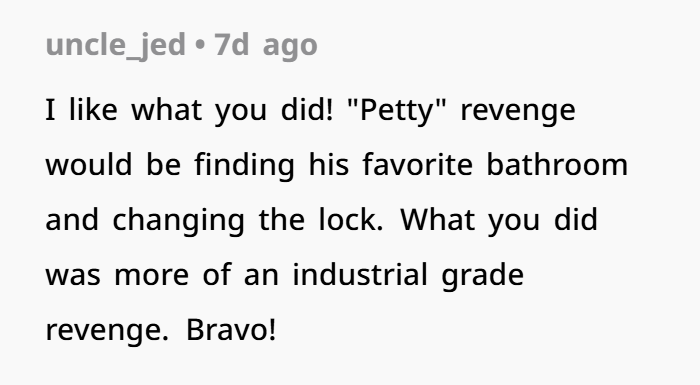The height and width of the screenshot is (385, 700).
Task: Open the uncle_jed user profile
Action: tap(116, 45)
